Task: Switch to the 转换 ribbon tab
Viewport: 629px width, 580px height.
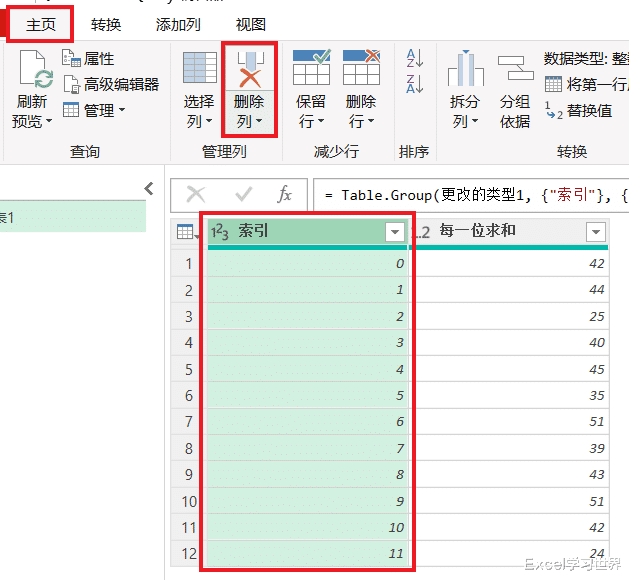Action: pos(106,25)
